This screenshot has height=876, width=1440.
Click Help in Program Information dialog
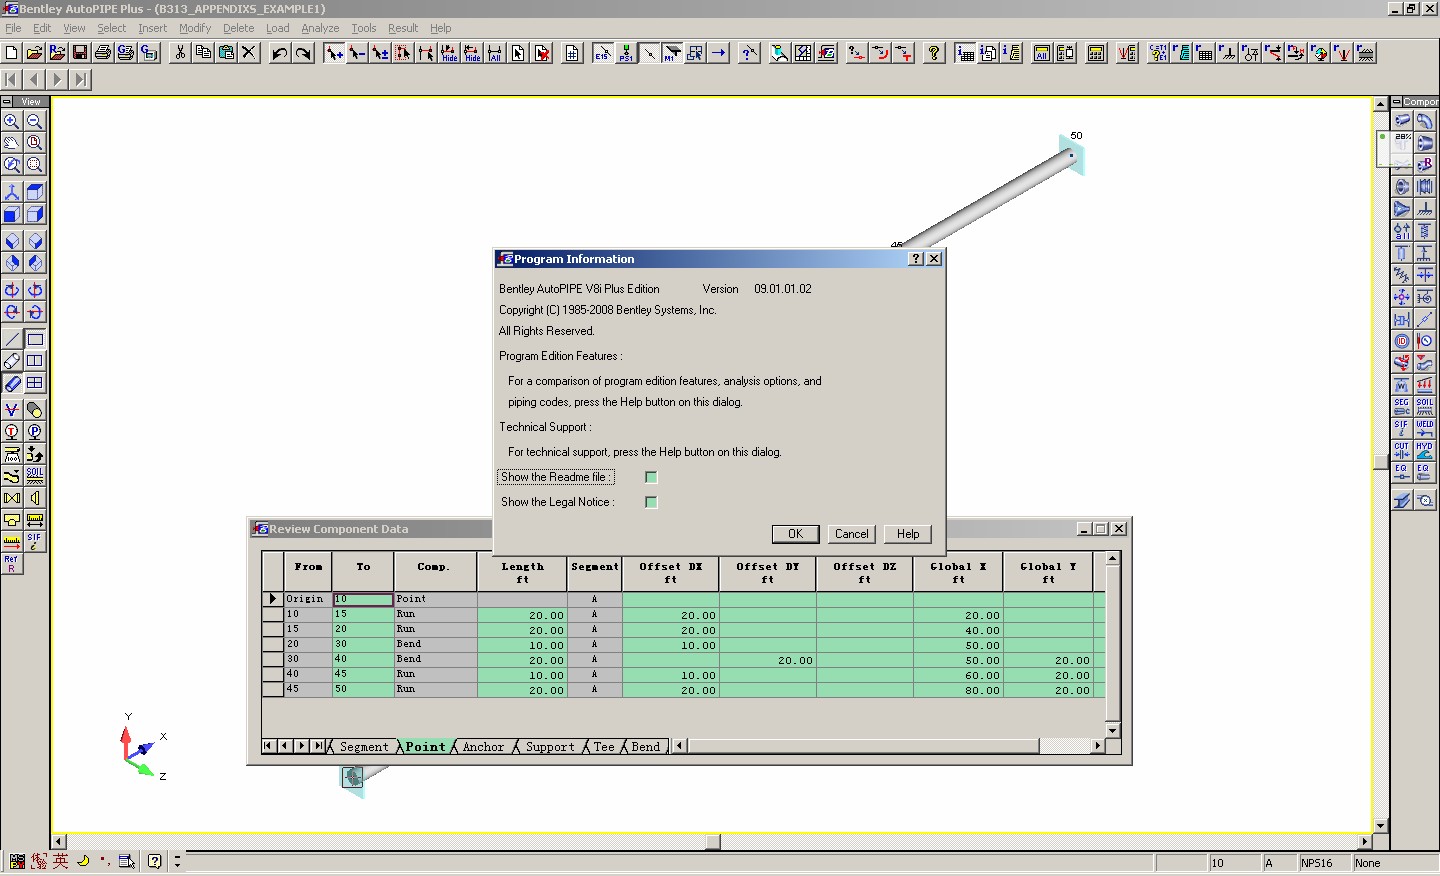[x=908, y=534]
